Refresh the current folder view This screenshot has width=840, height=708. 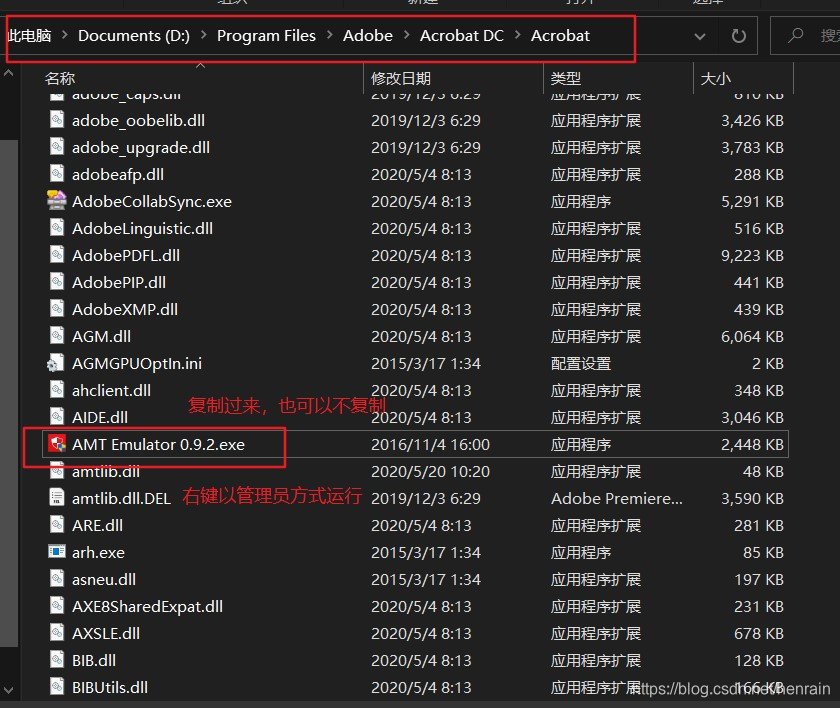pos(739,36)
